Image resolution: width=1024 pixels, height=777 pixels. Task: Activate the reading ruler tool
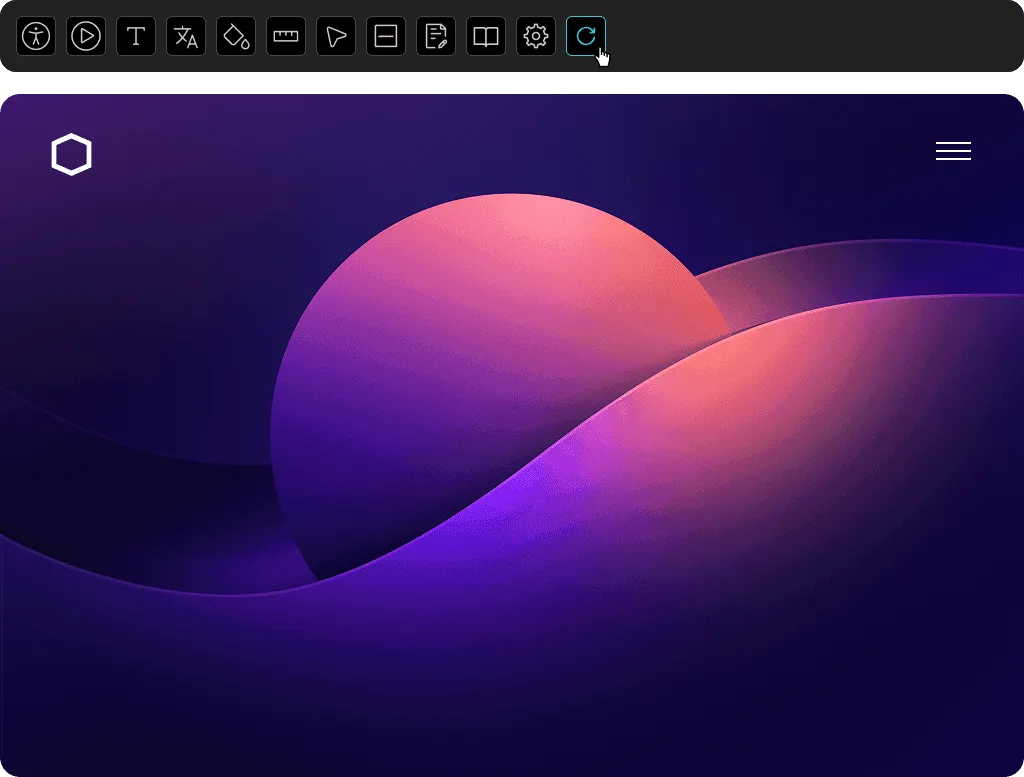[x=285, y=36]
